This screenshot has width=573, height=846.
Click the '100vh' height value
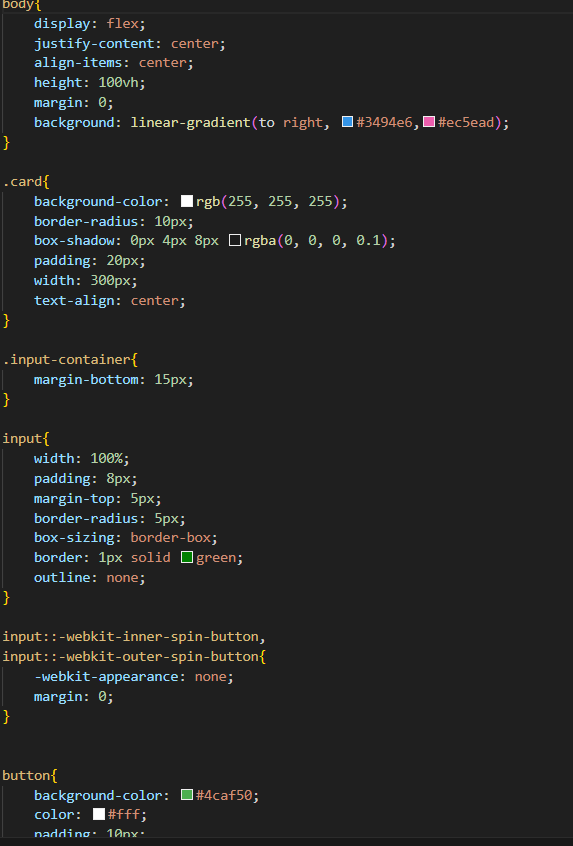pyautogui.click(x=118, y=83)
